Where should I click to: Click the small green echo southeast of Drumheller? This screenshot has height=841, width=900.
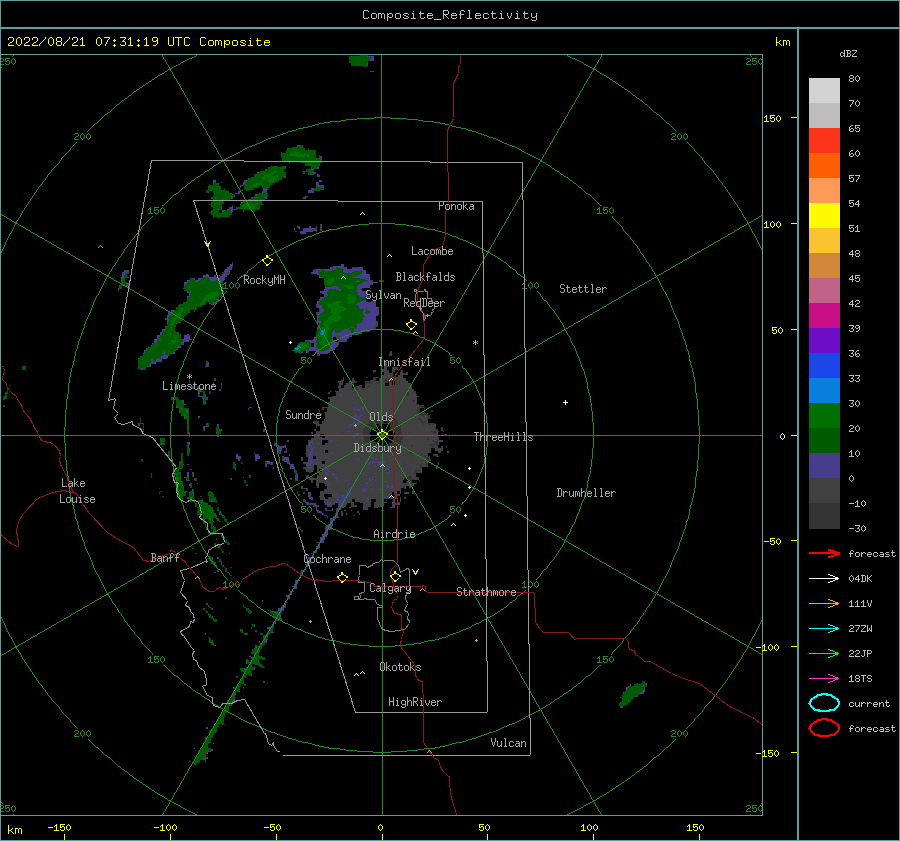pos(633,694)
